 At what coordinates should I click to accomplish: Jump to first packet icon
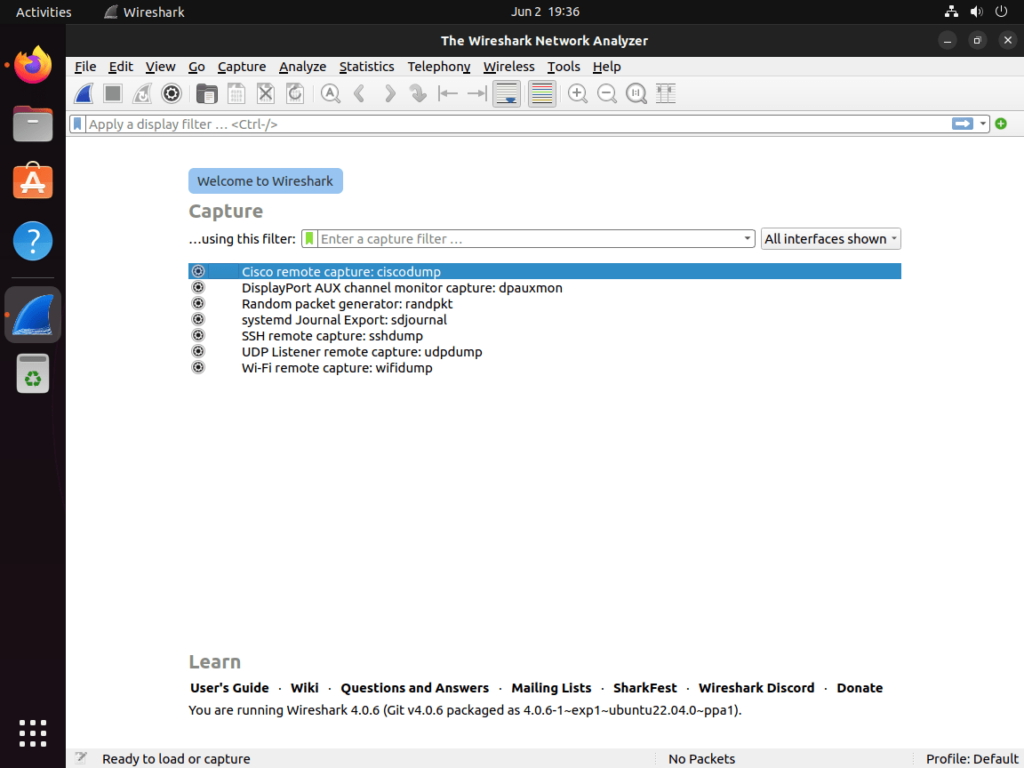(x=447, y=93)
